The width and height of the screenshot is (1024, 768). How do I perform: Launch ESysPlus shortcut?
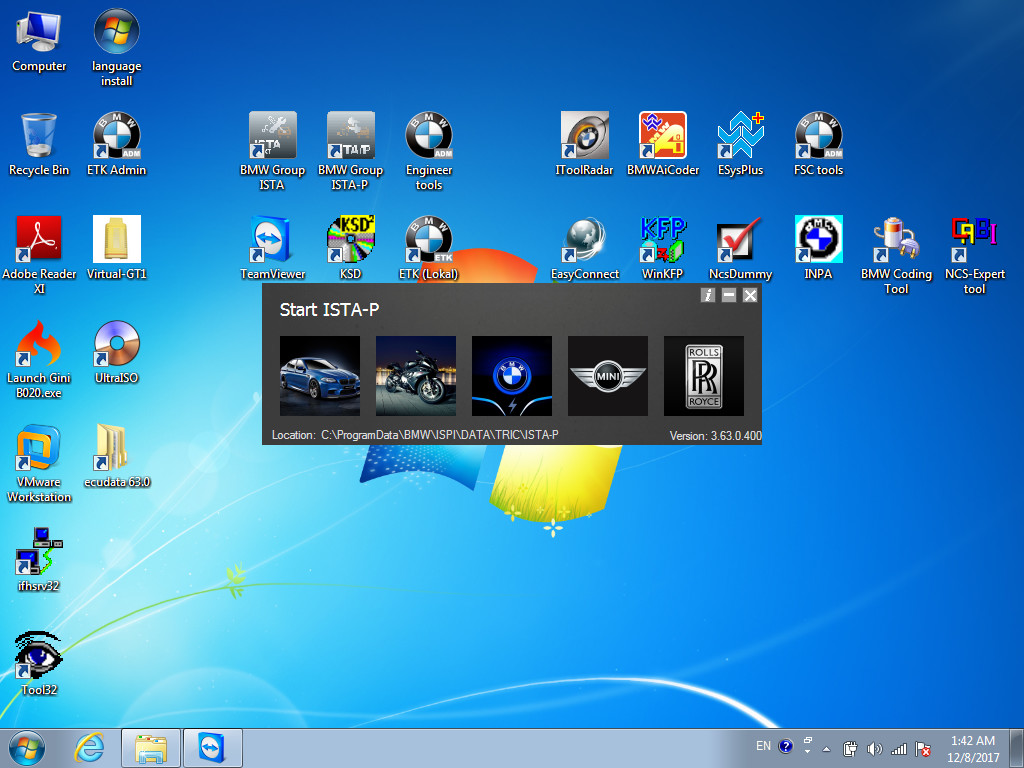[741, 144]
